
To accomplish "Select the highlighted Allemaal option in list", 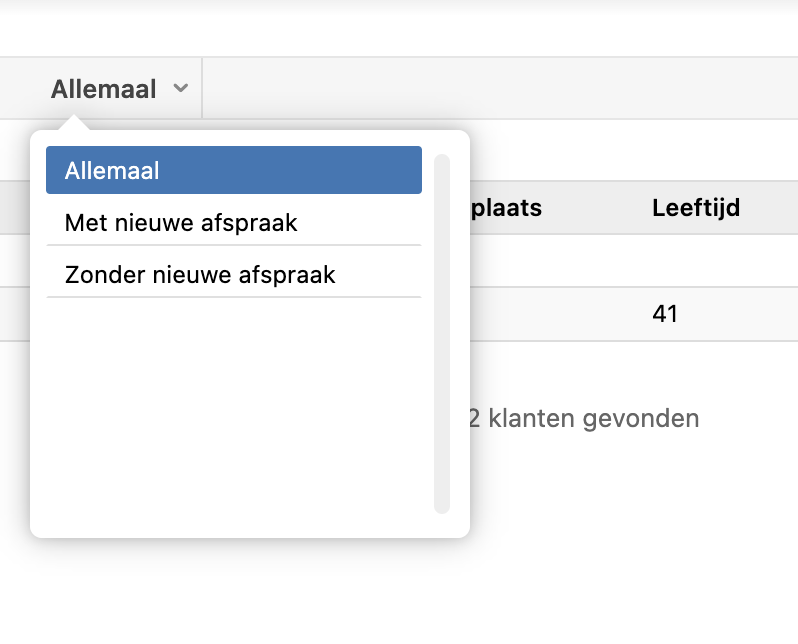I will click(x=233, y=170).
